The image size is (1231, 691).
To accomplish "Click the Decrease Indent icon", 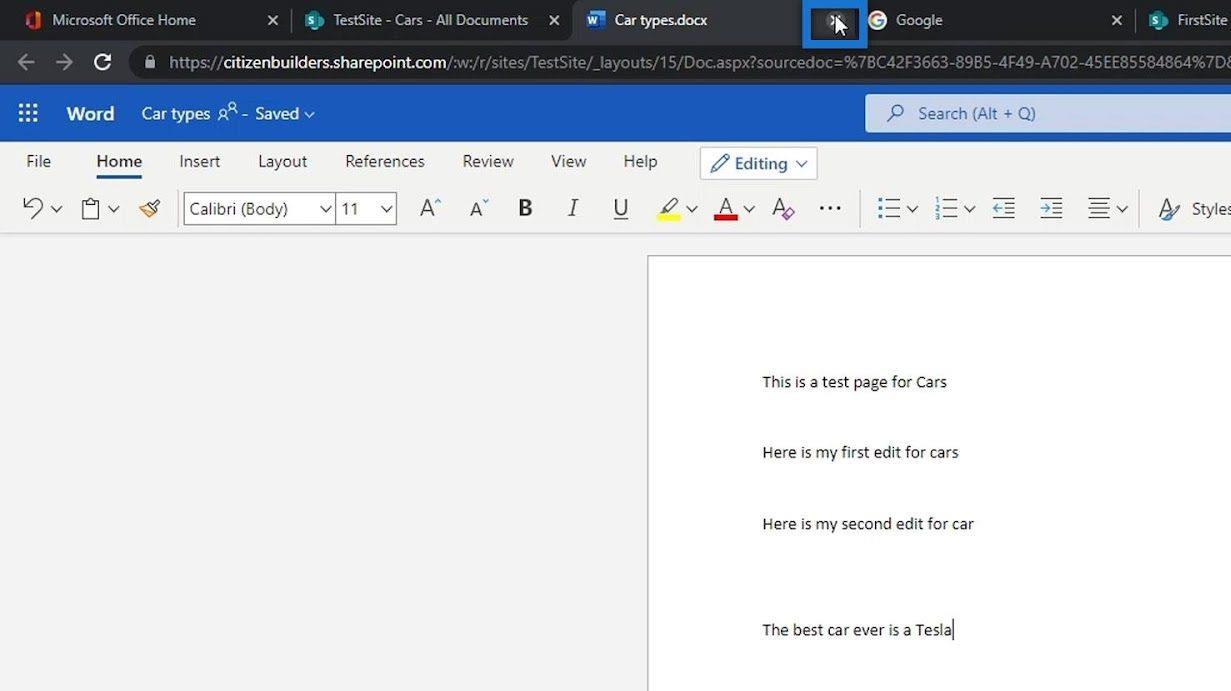I will (1004, 208).
